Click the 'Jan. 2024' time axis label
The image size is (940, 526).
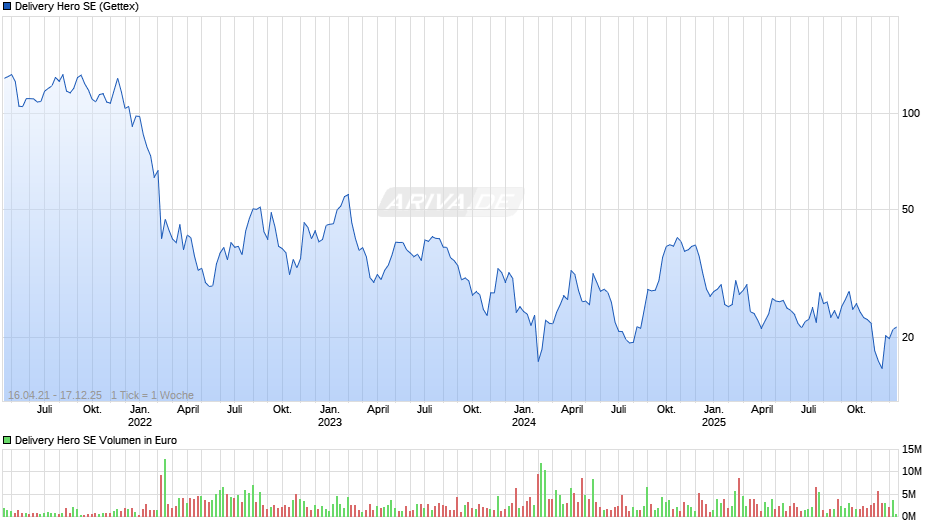pos(524,416)
